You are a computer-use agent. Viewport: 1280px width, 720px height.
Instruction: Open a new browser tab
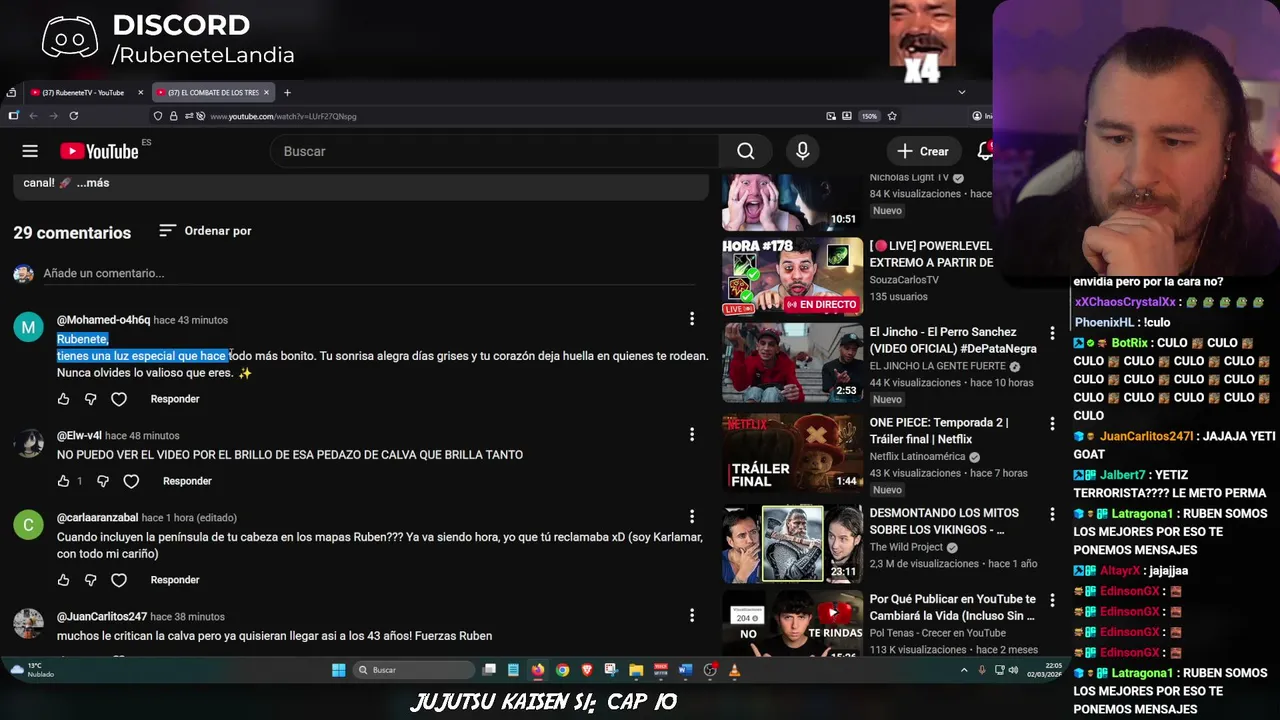click(x=287, y=92)
